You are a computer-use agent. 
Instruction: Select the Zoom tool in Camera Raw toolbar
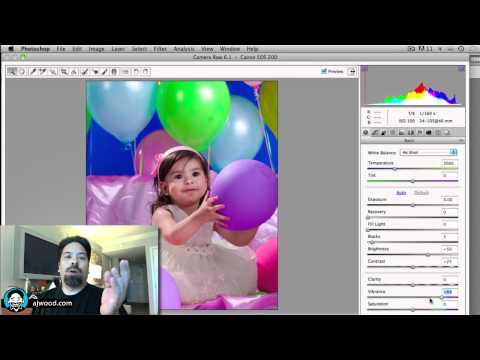pos(11,71)
